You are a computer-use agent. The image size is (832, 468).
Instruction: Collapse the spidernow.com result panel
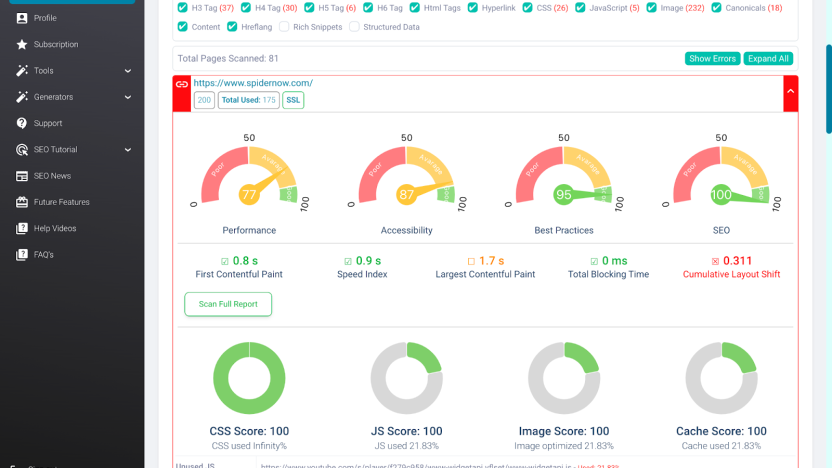point(791,91)
